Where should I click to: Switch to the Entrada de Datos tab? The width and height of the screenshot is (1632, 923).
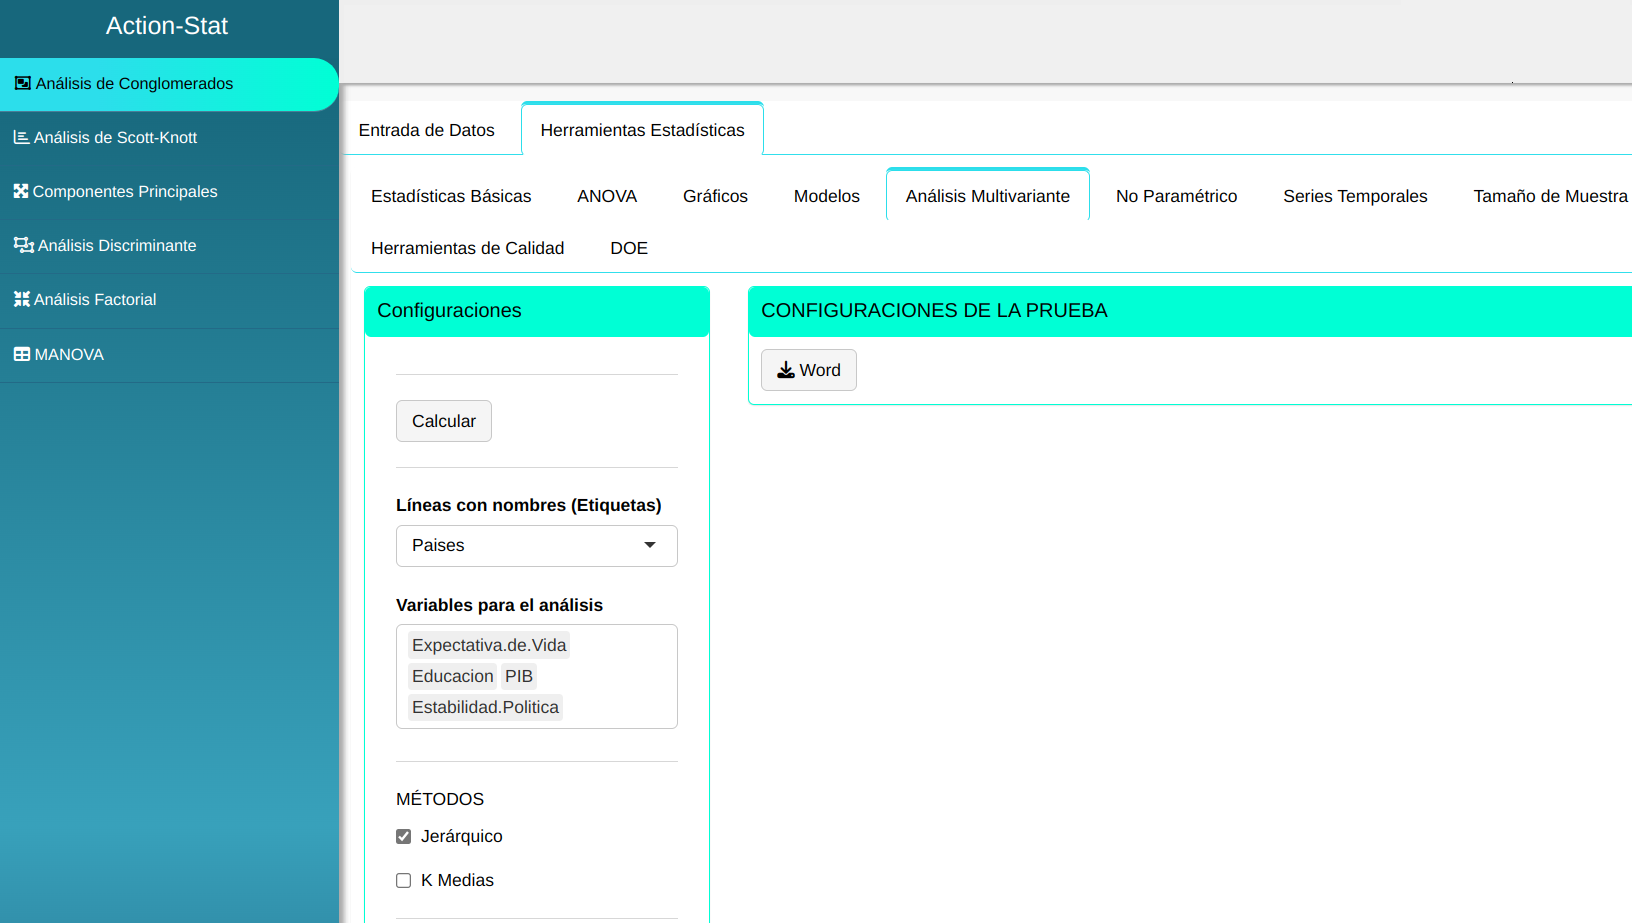coord(427,130)
